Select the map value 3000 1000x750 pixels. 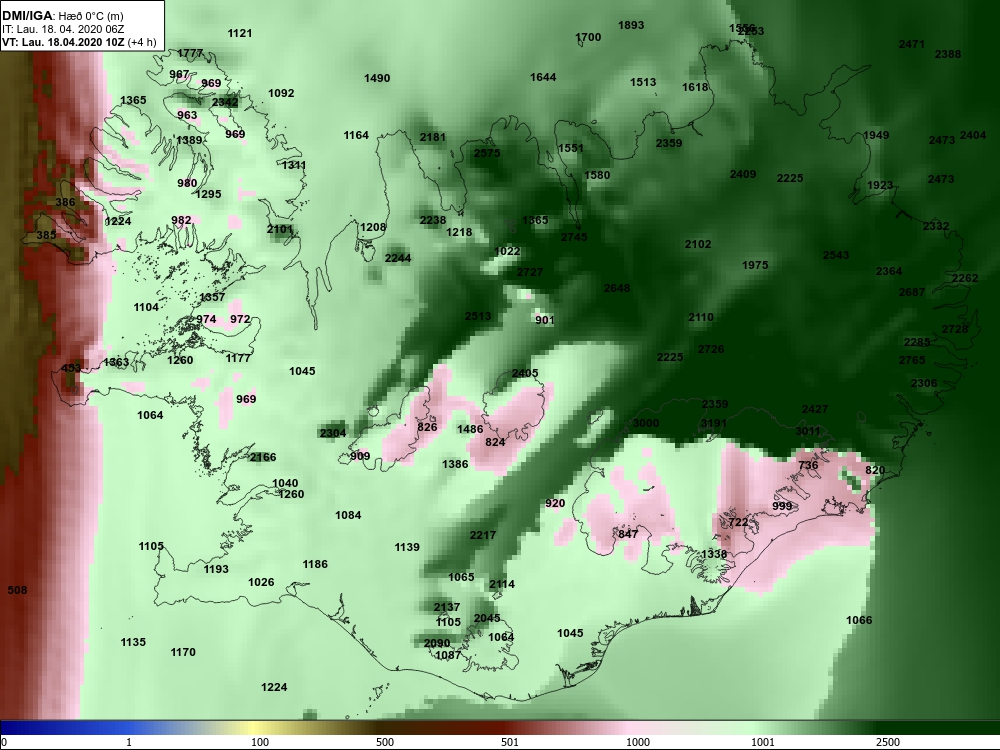tap(646, 423)
